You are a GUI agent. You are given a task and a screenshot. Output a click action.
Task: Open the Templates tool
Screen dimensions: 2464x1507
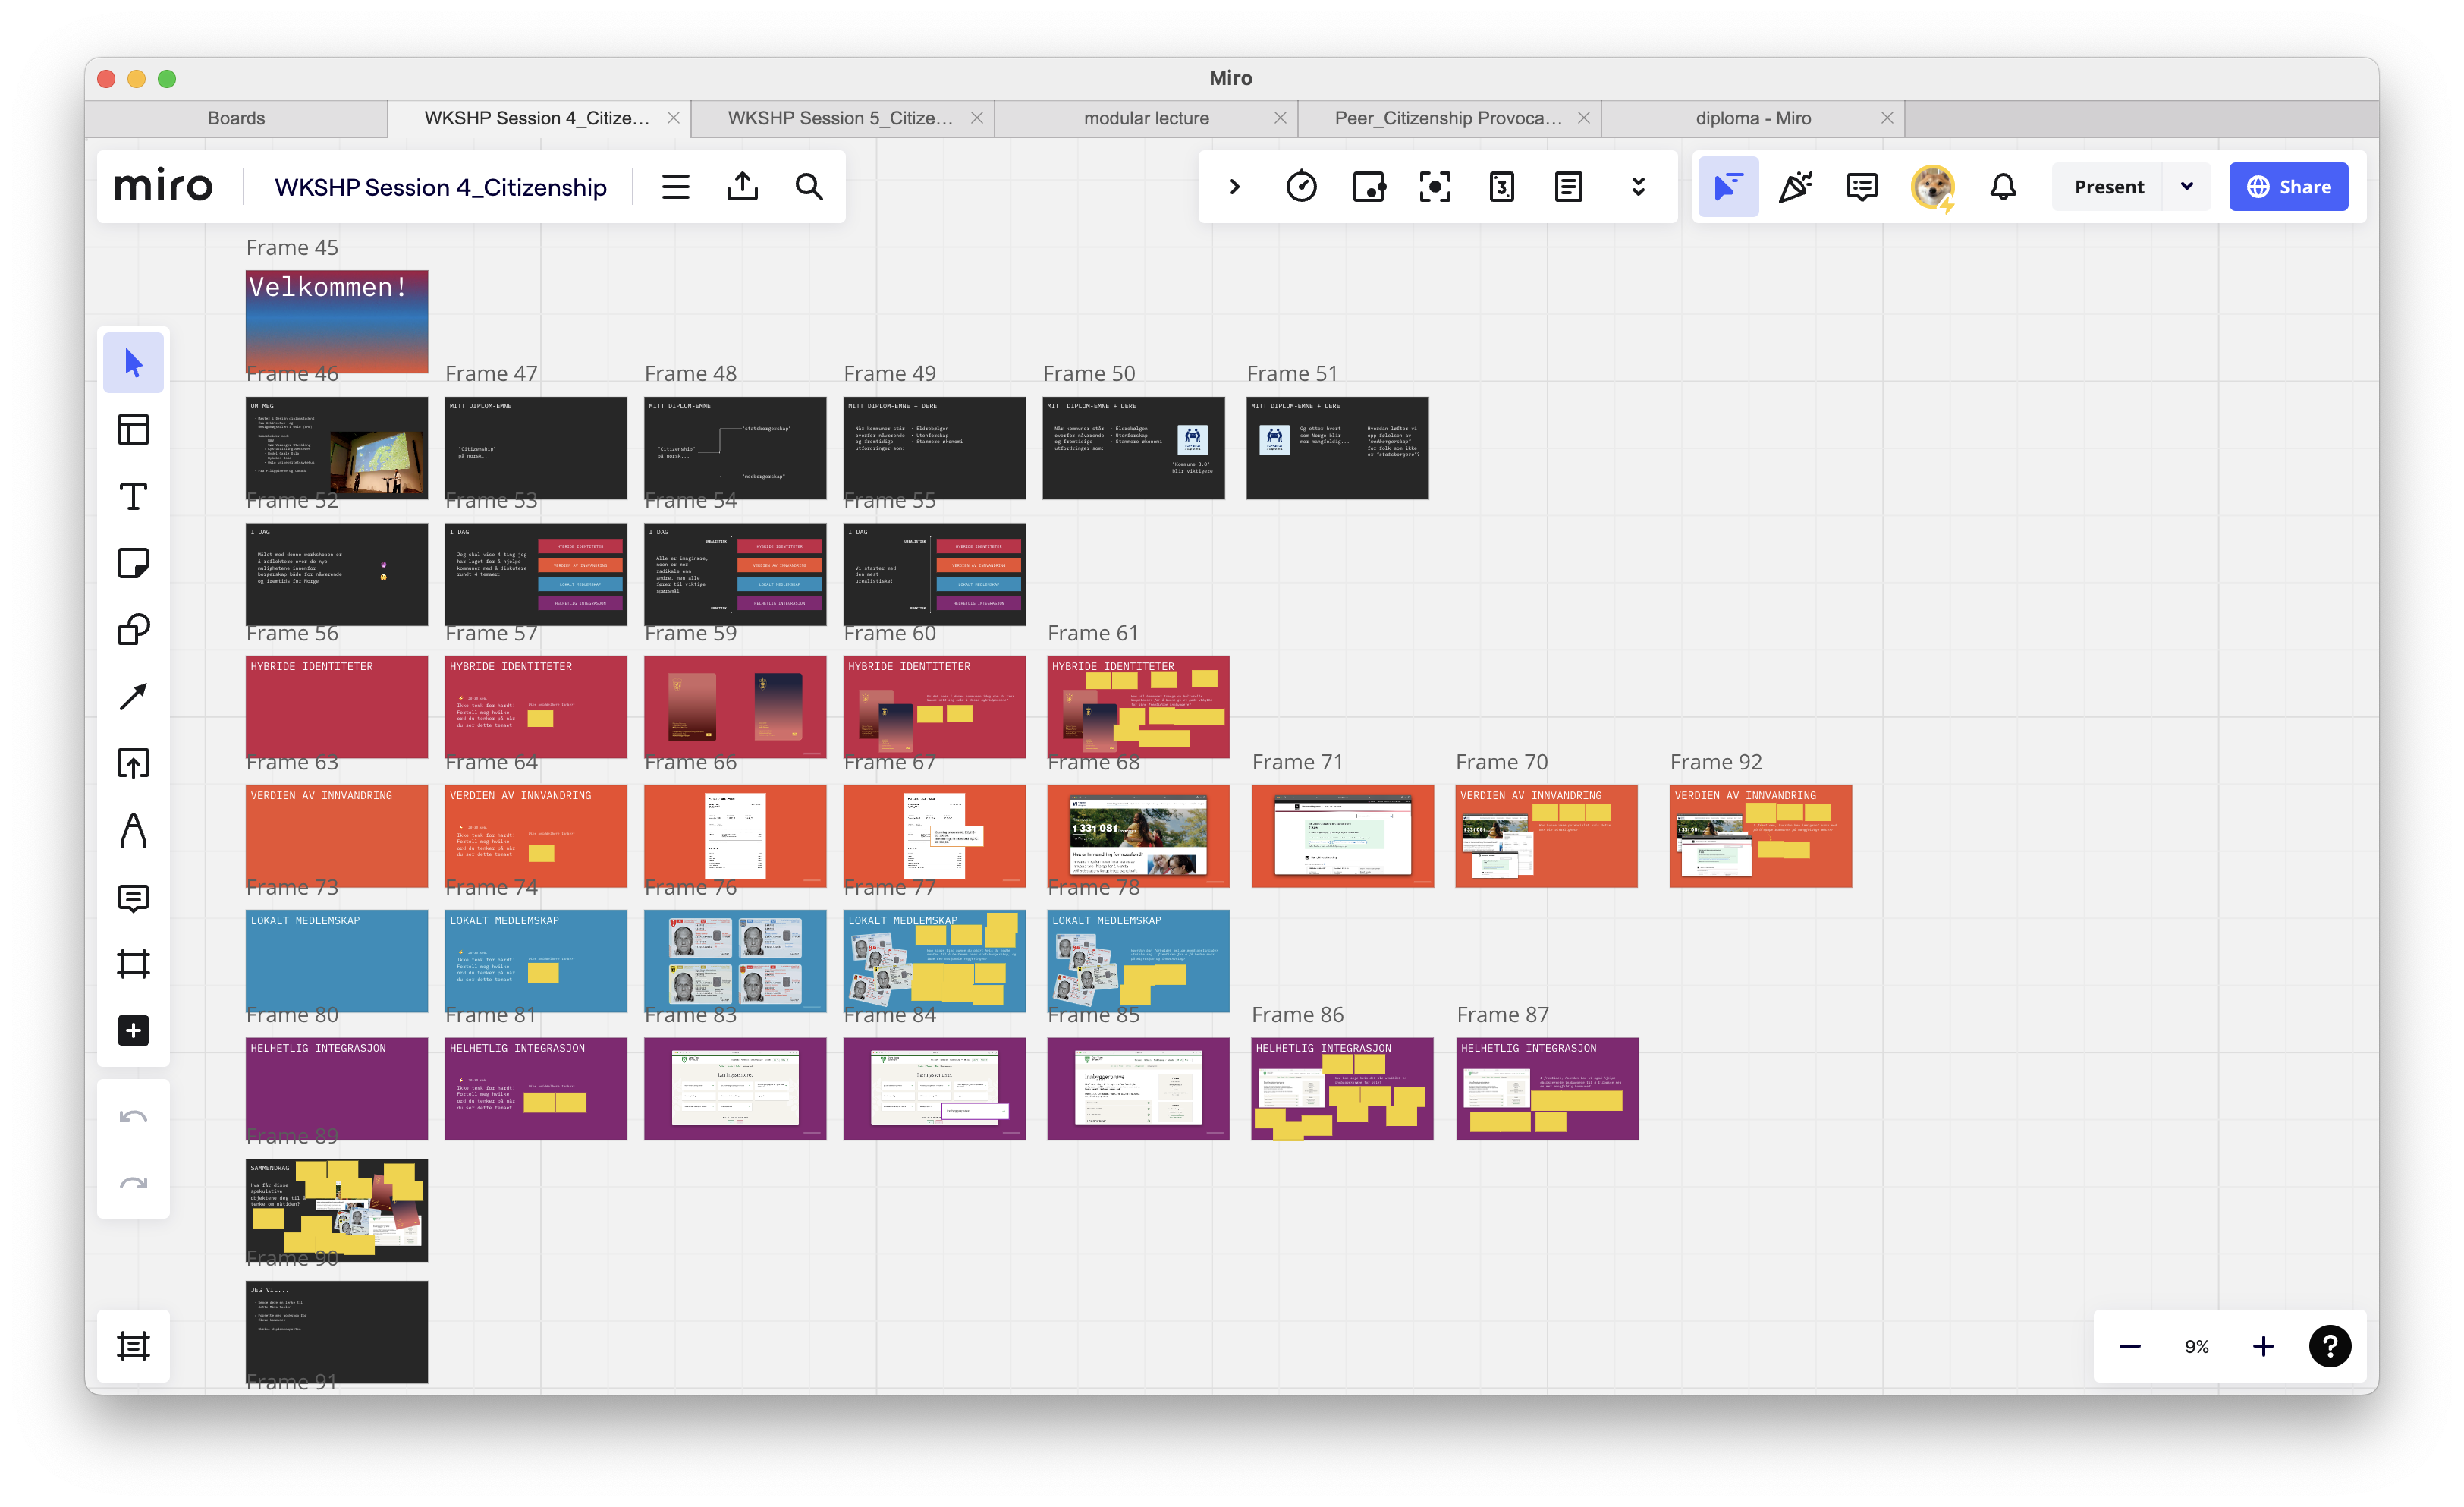click(x=133, y=429)
